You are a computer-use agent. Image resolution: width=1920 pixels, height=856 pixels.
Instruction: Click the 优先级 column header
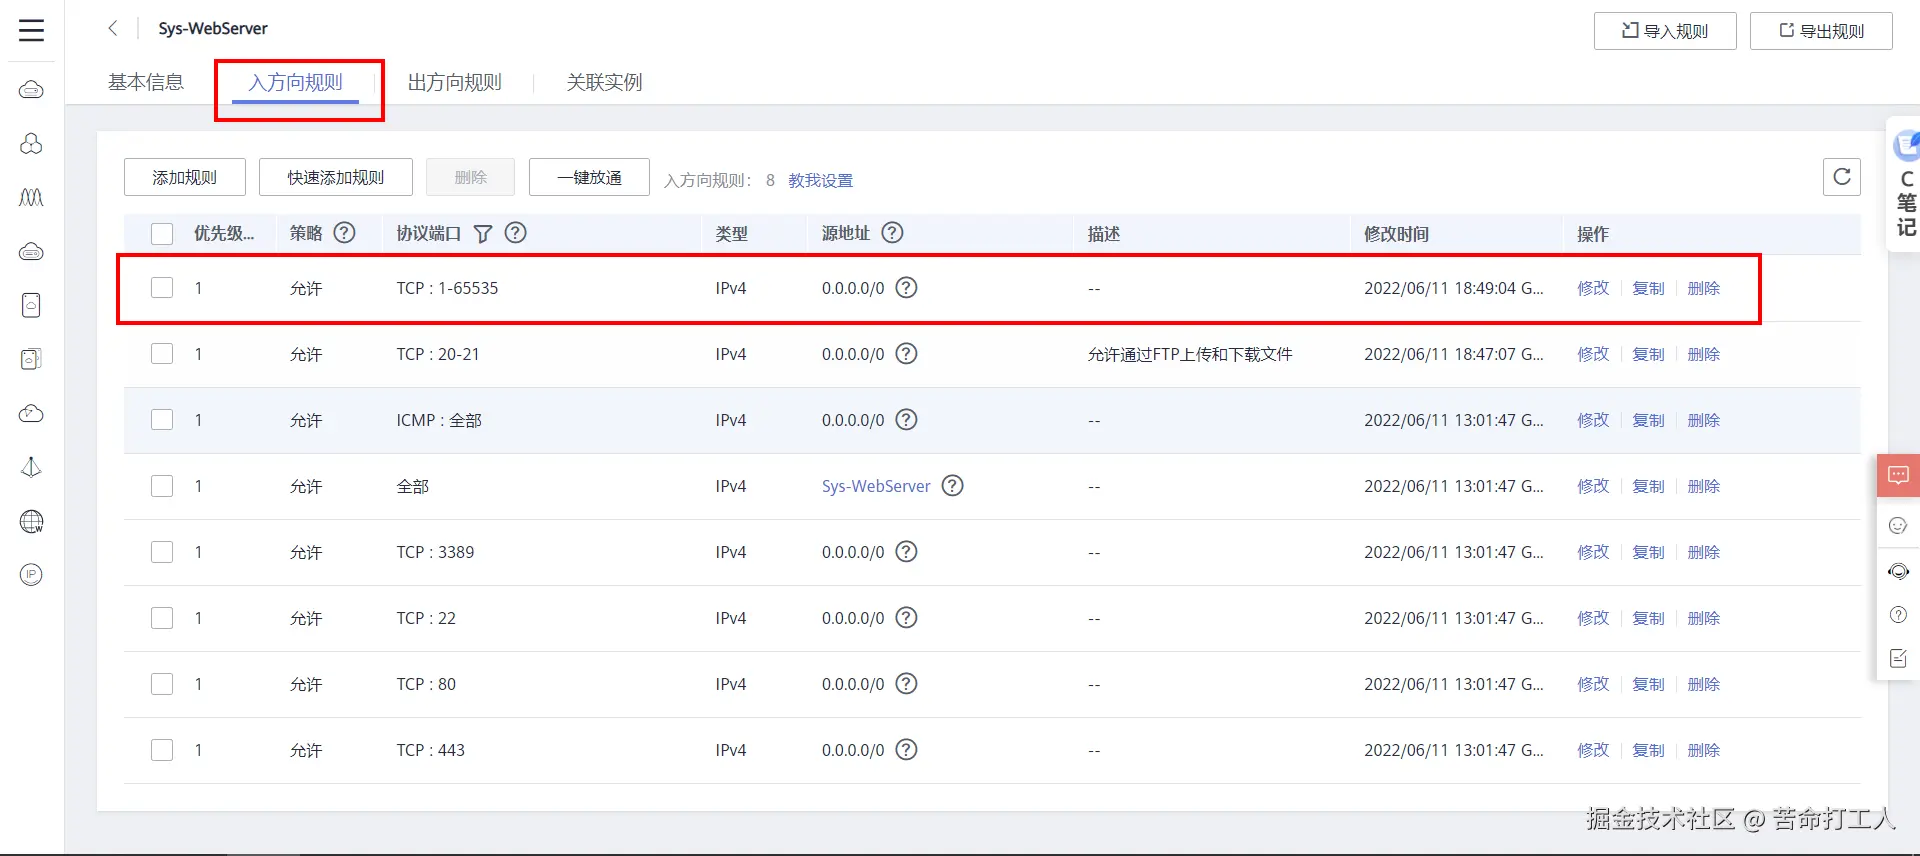[x=224, y=234]
